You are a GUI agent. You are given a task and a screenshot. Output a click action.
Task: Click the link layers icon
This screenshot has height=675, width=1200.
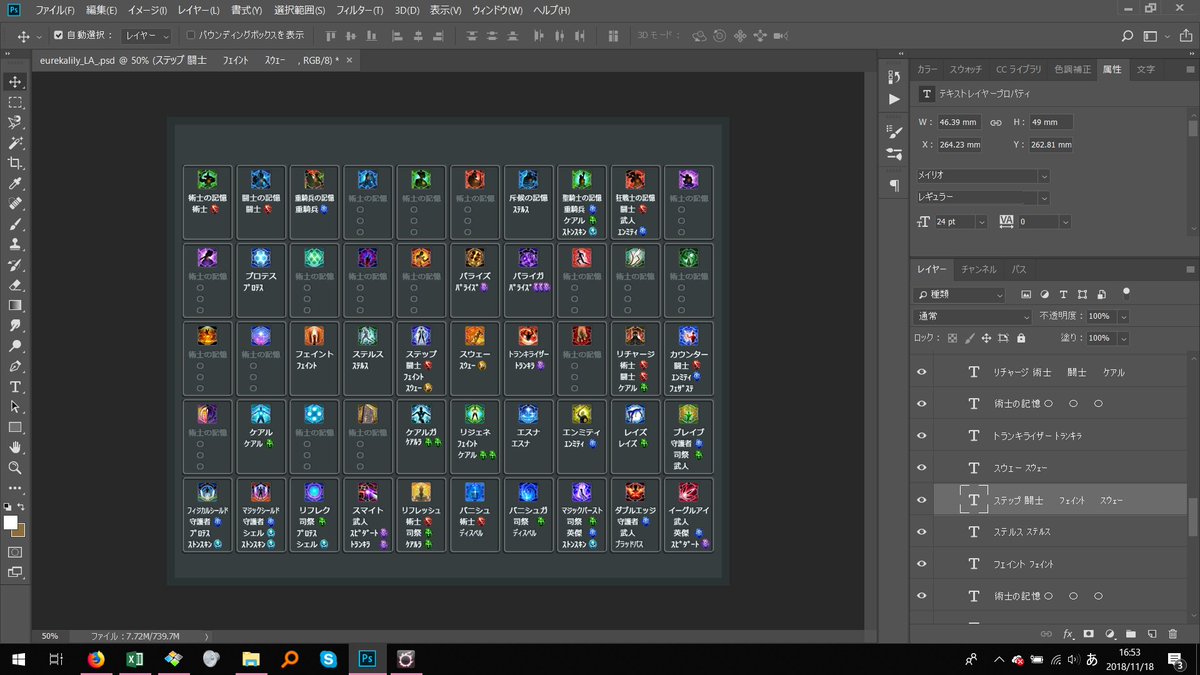[x=1047, y=634]
